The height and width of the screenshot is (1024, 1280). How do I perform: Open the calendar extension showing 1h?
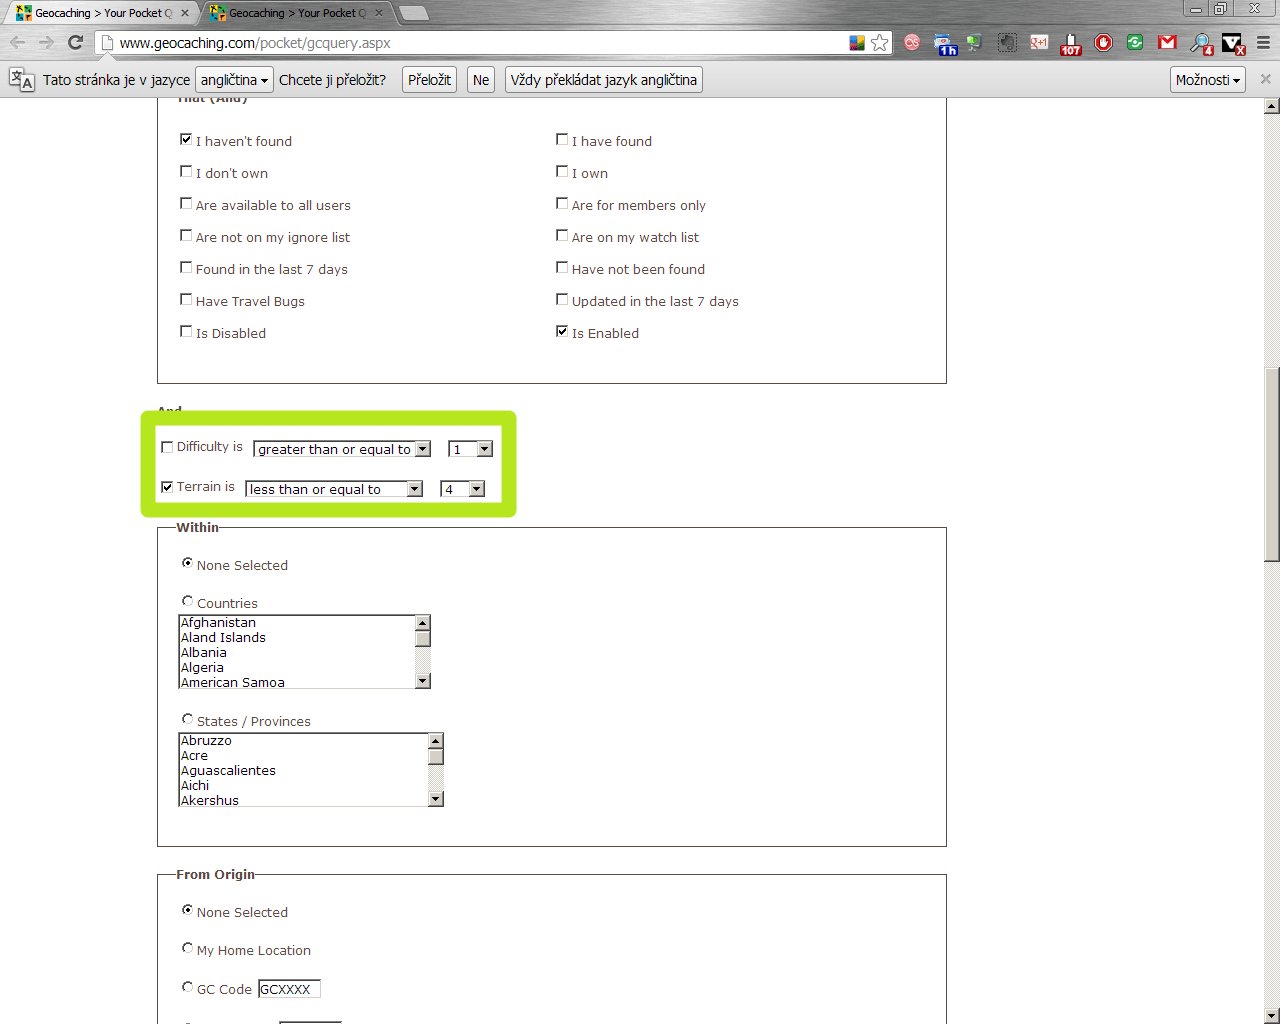click(x=945, y=43)
